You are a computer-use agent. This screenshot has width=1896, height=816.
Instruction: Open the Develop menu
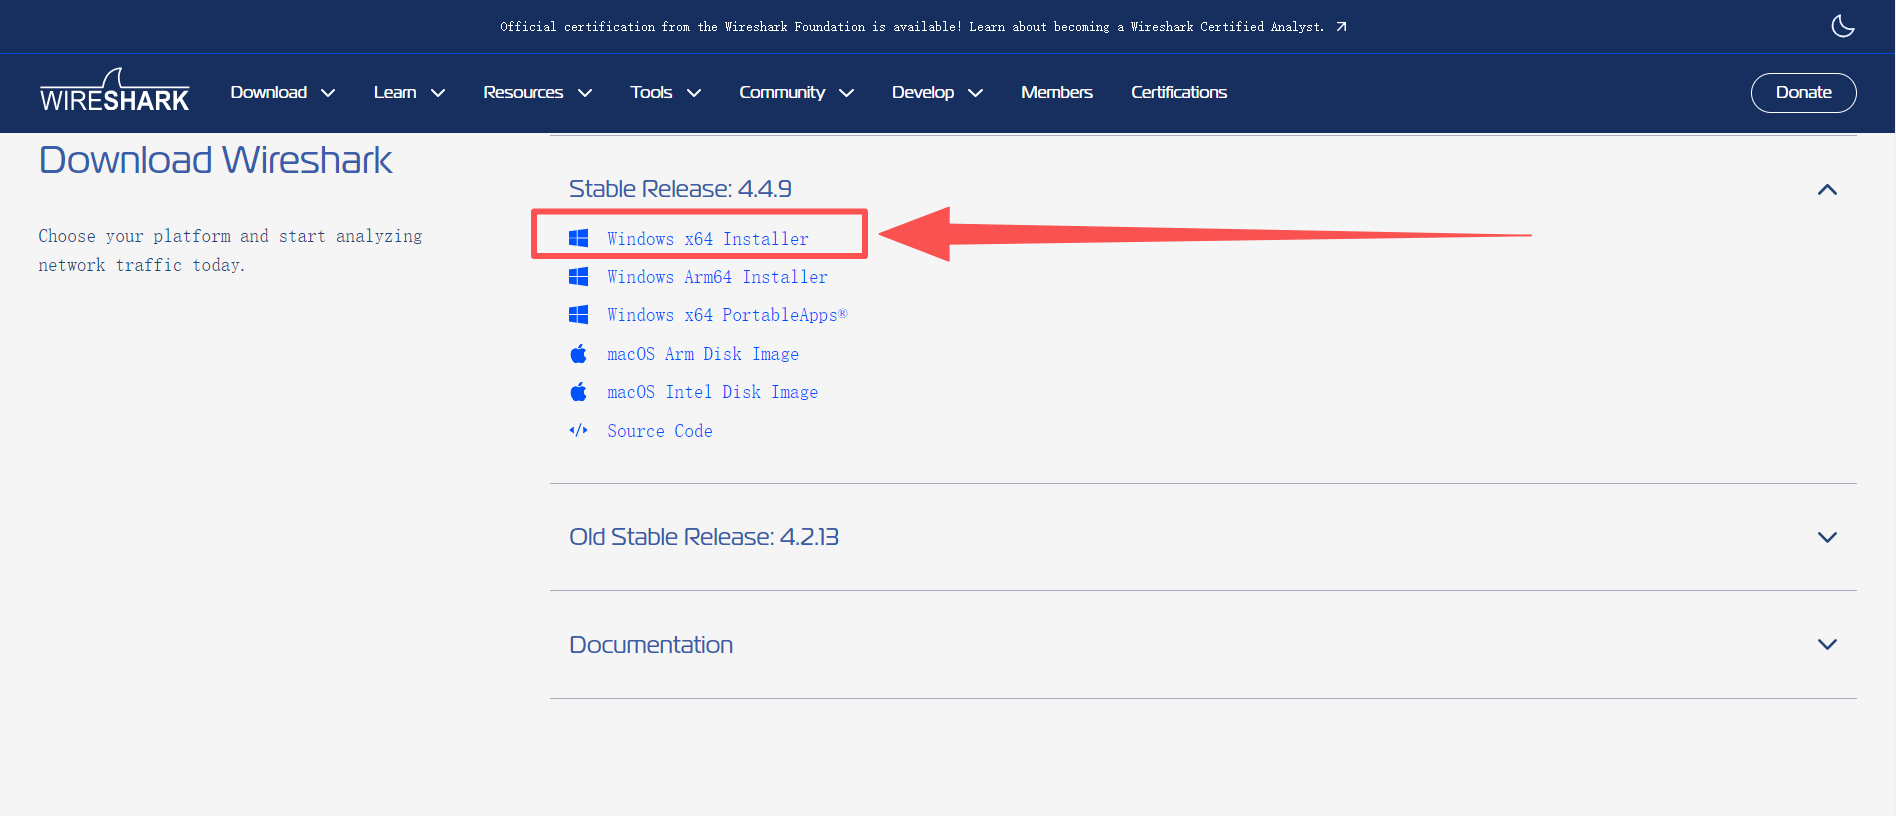[x=937, y=92]
